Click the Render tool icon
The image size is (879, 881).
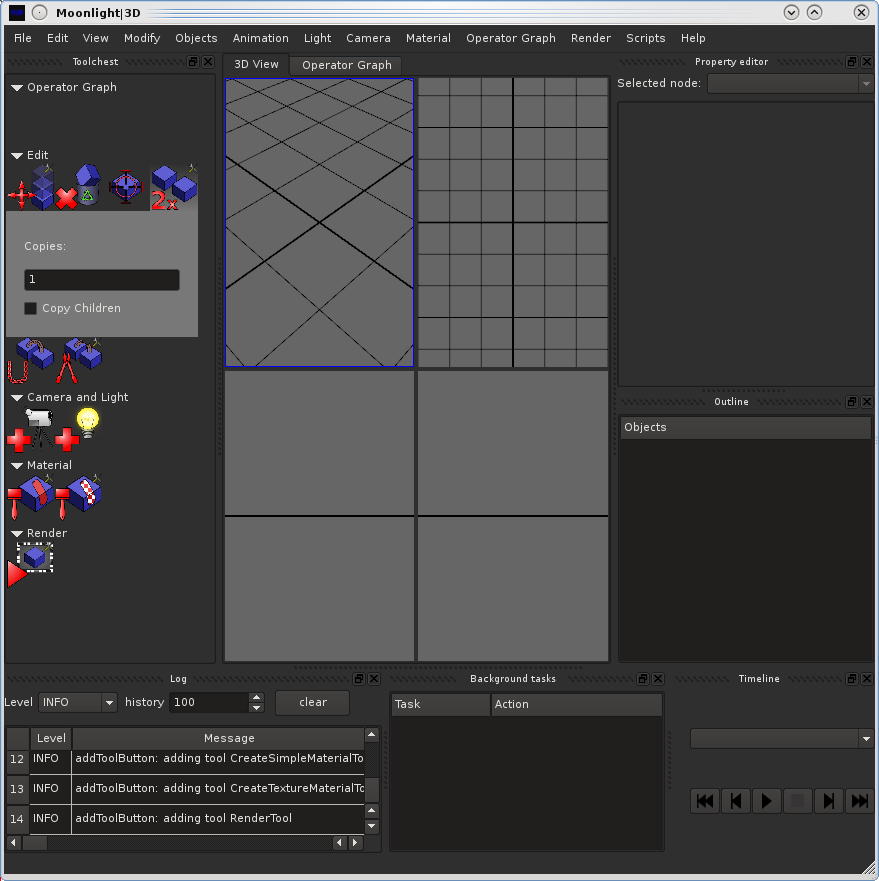click(x=31, y=565)
